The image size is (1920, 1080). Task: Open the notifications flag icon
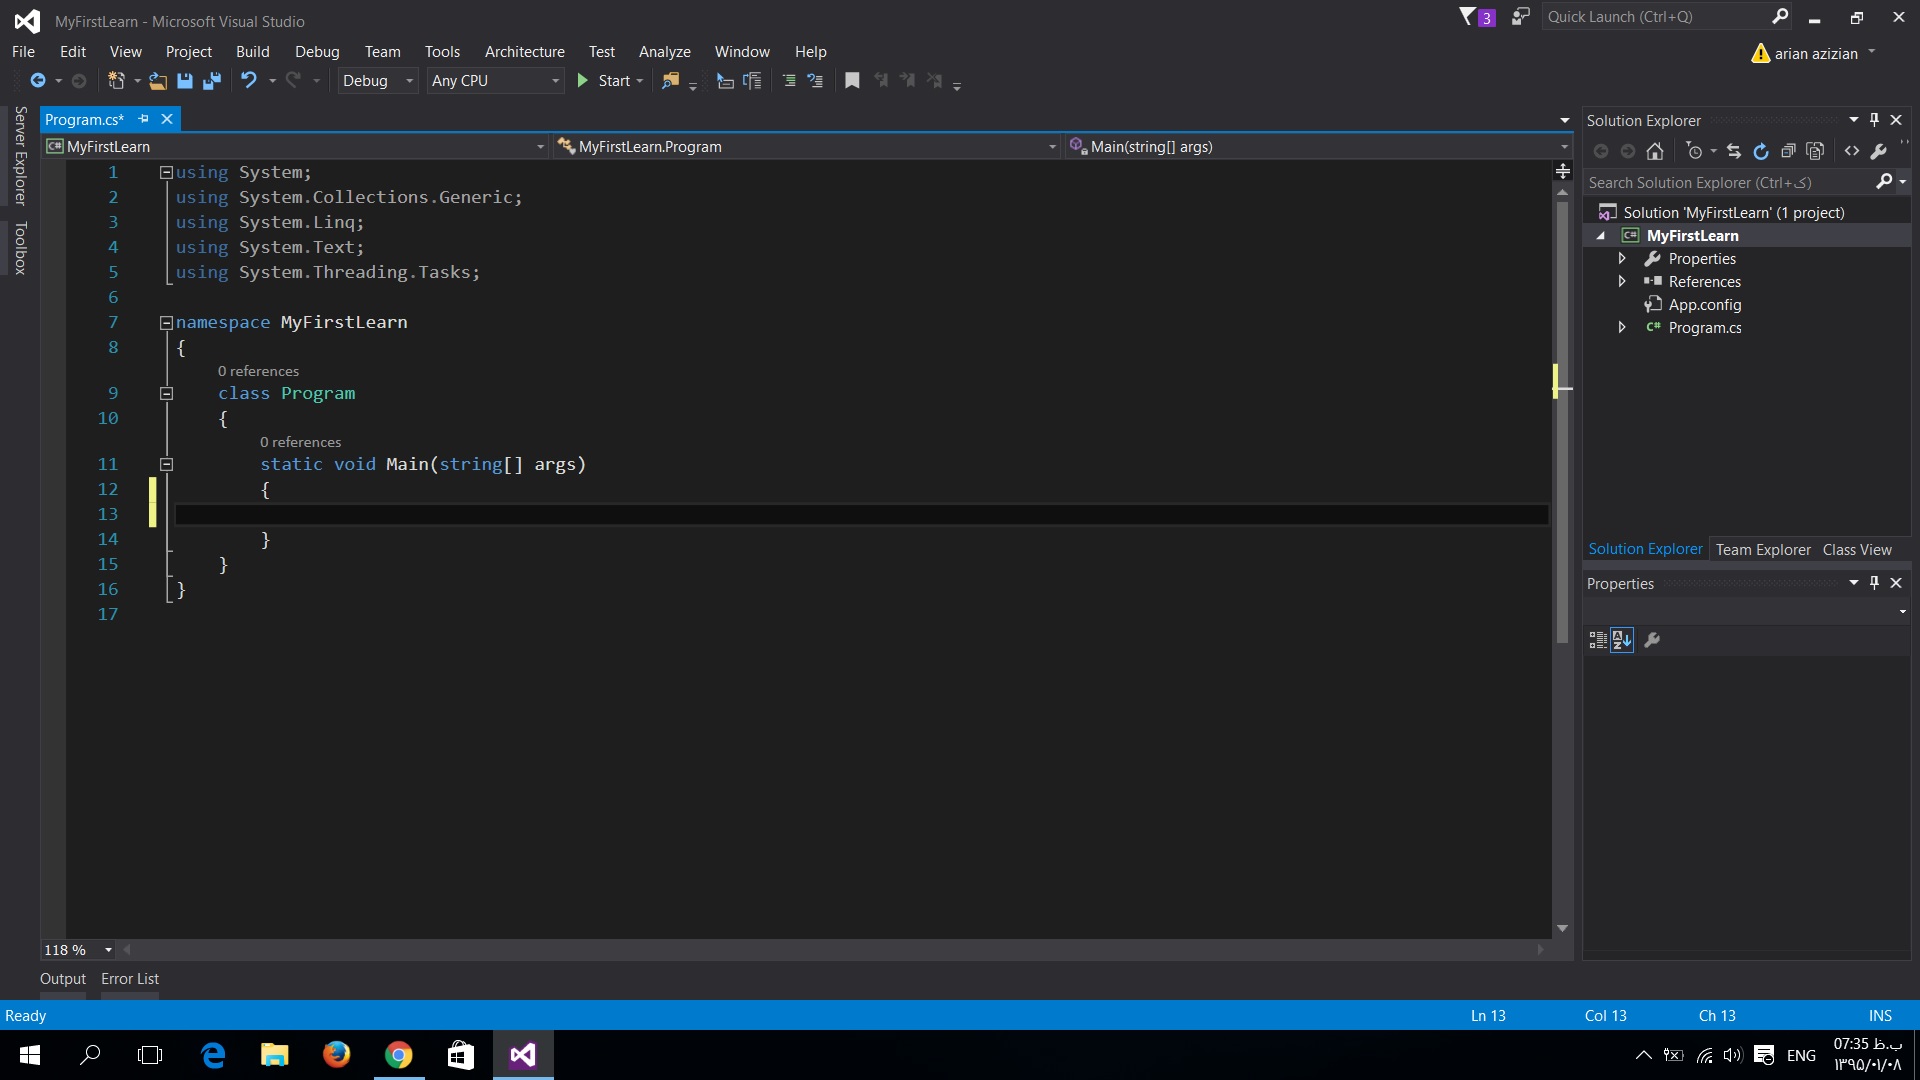coord(1467,17)
